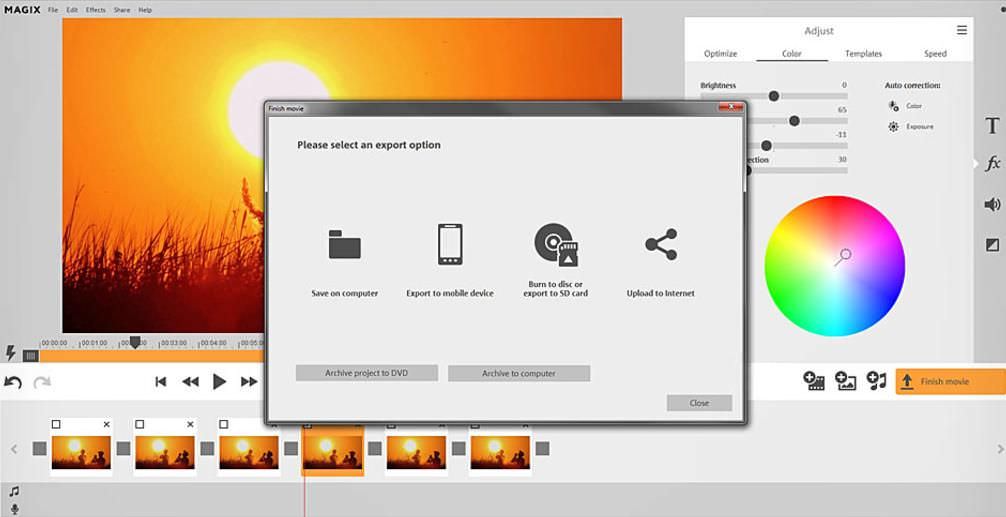
Task: Click Archive project to DVD button
Action: tap(366, 373)
